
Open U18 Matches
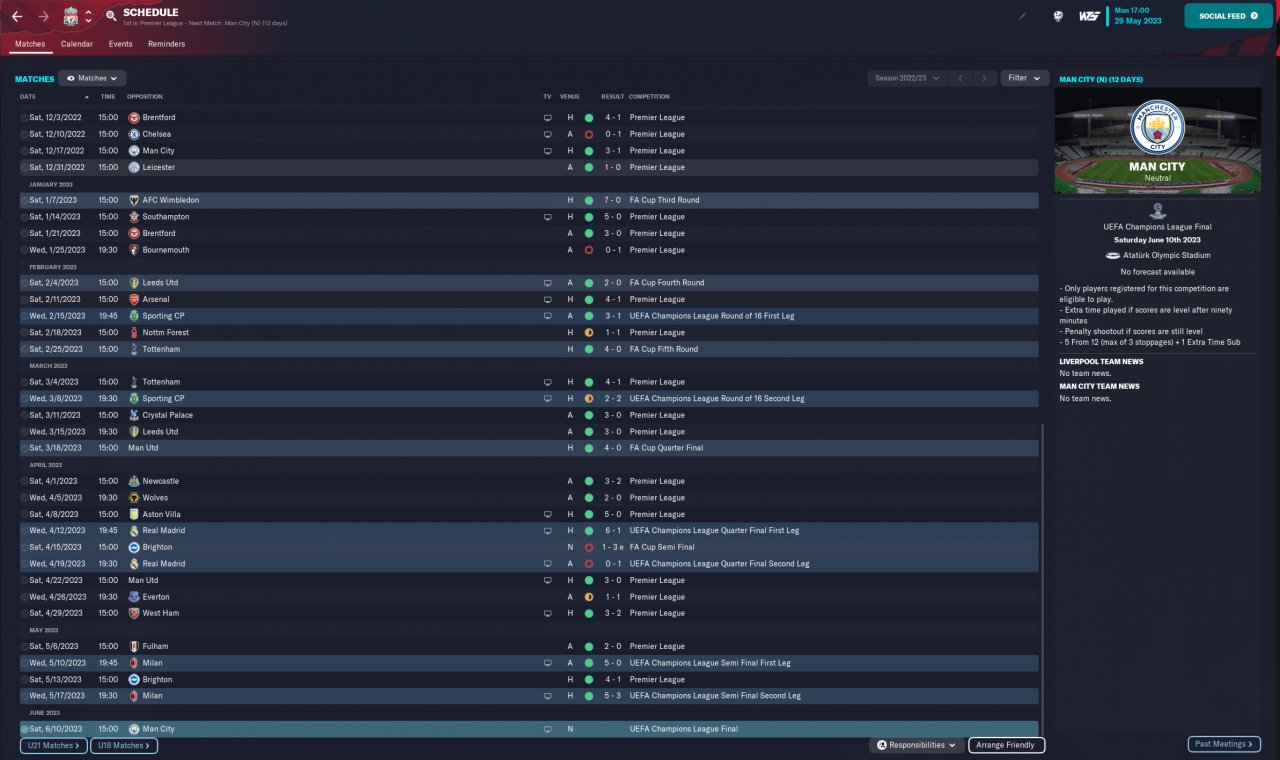[124, 745]
